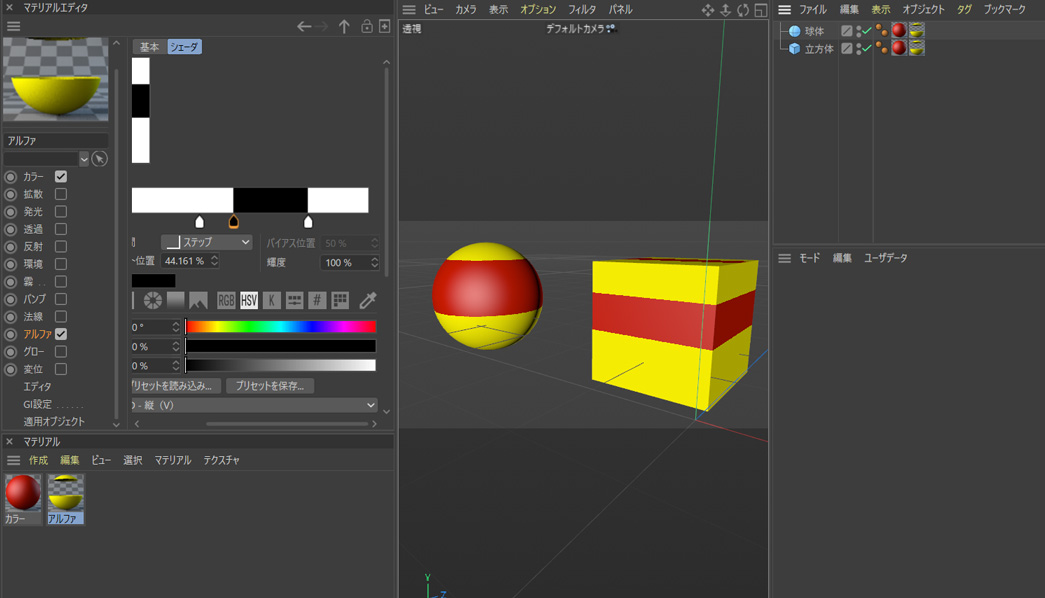Open the オブジェクト menu in Object Manager
This screenshot has width=1045, height=598.
click(x=923, y=10)
